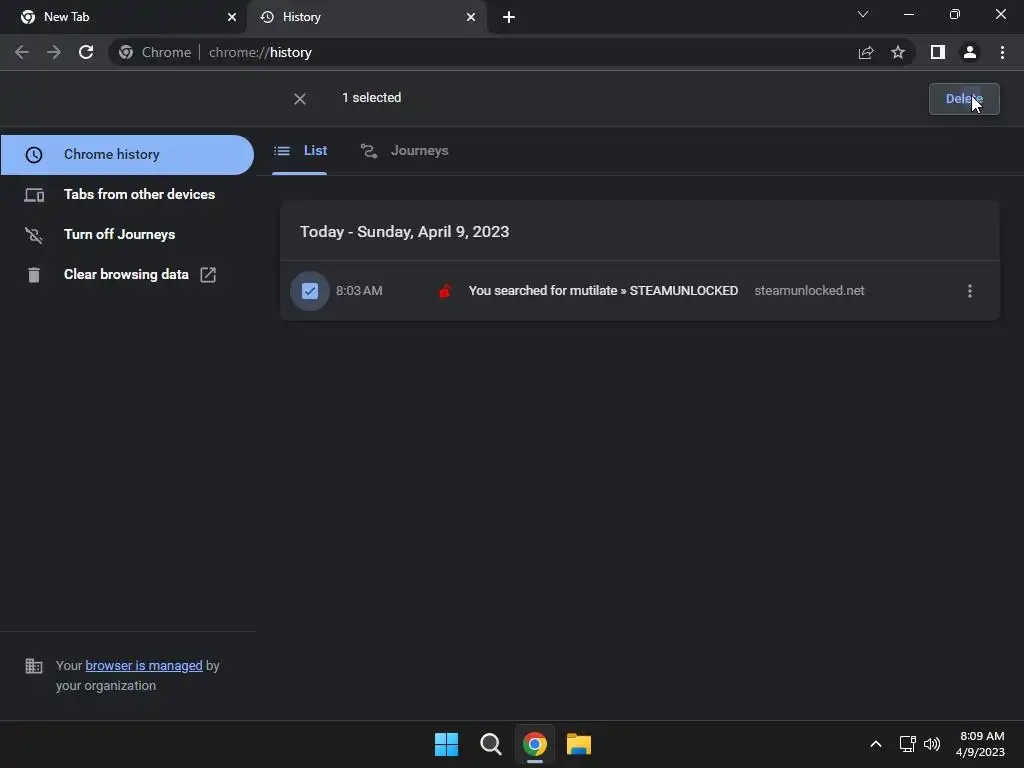1024x768 pixels.
Task: Bookmark this tab with the star icon
Action: pos(898,52)
